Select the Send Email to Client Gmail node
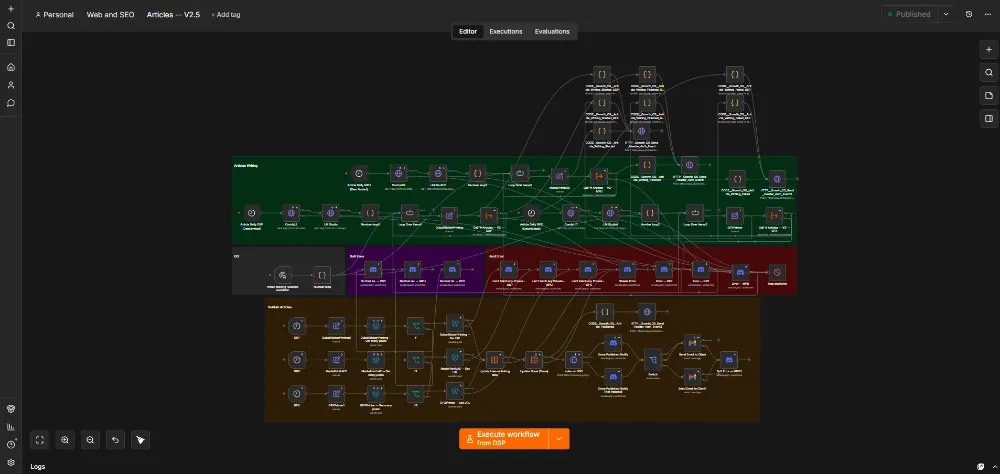 (692, 343)
